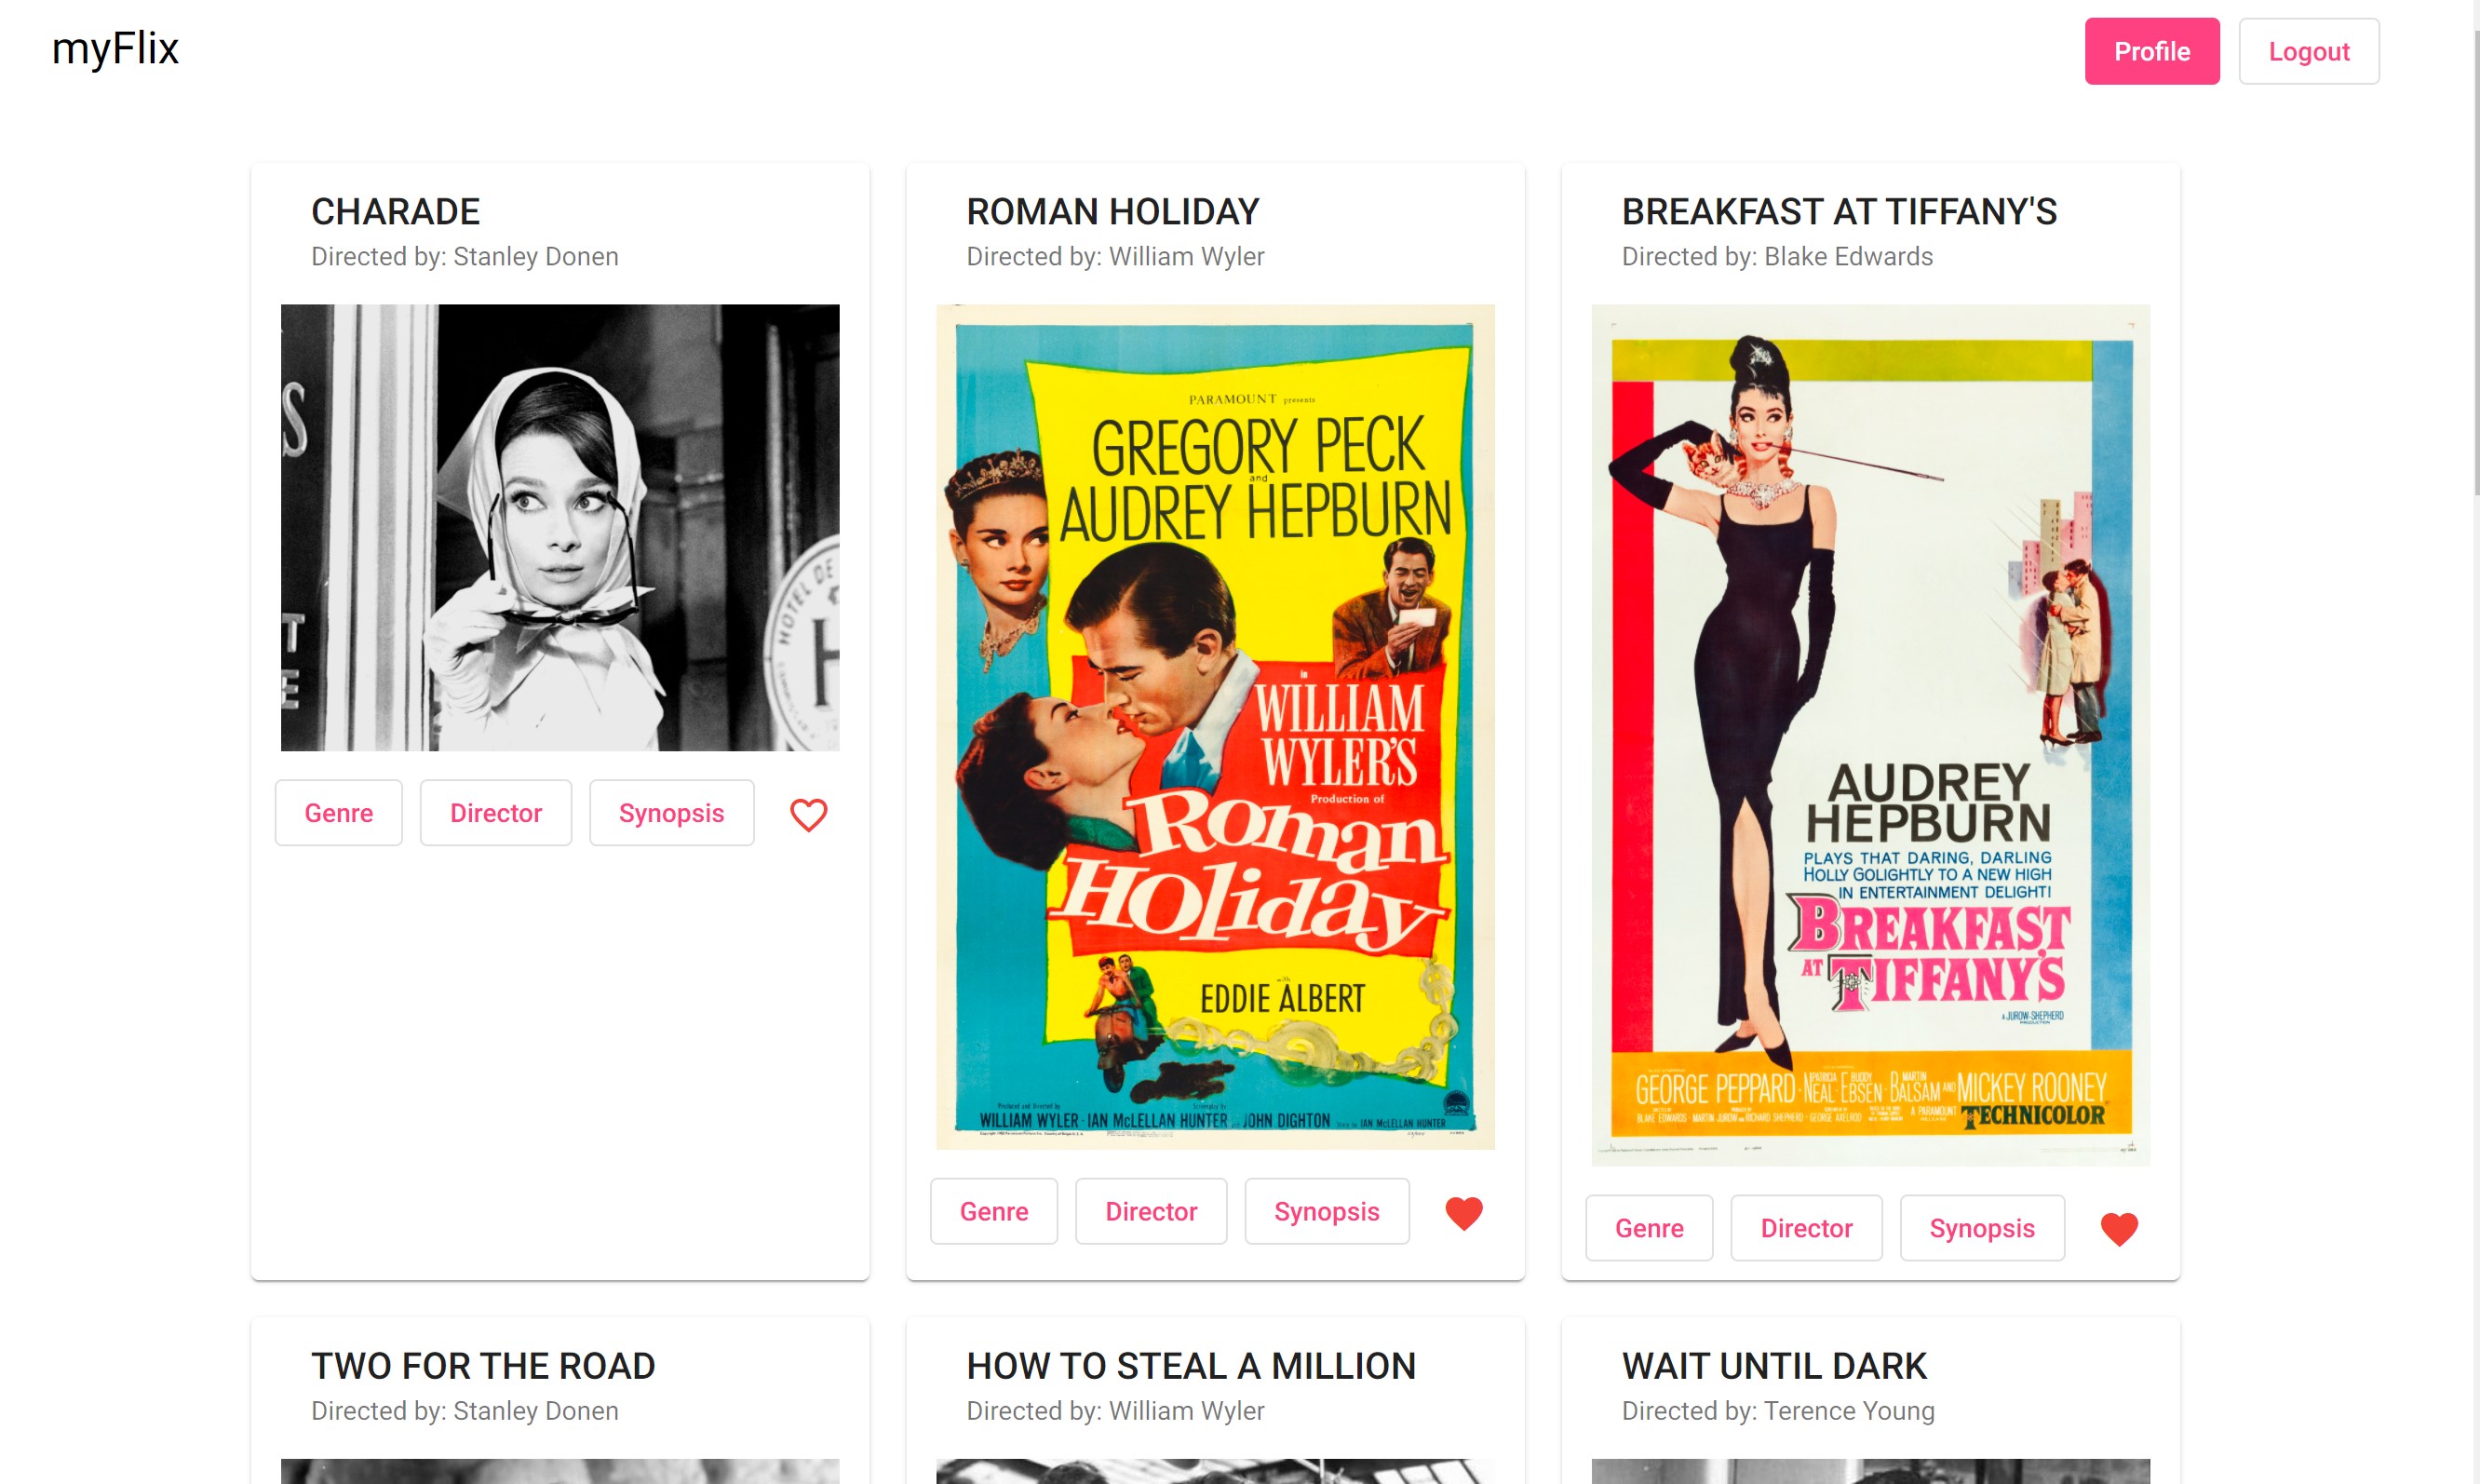View Synopsis of Roman Holiday

click(x=1326, y=1211)
